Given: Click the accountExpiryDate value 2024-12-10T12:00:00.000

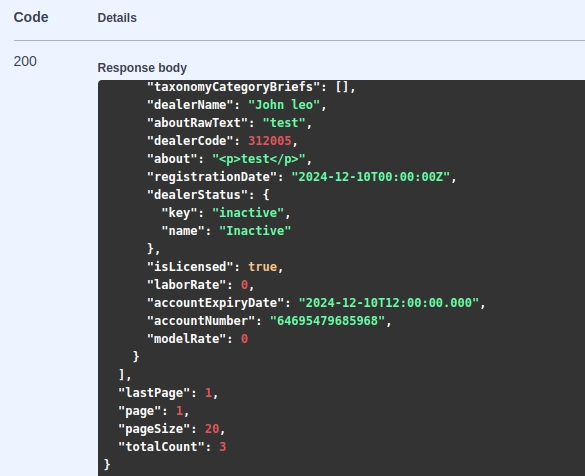Looking at the screenshot, I should (388, 303).
